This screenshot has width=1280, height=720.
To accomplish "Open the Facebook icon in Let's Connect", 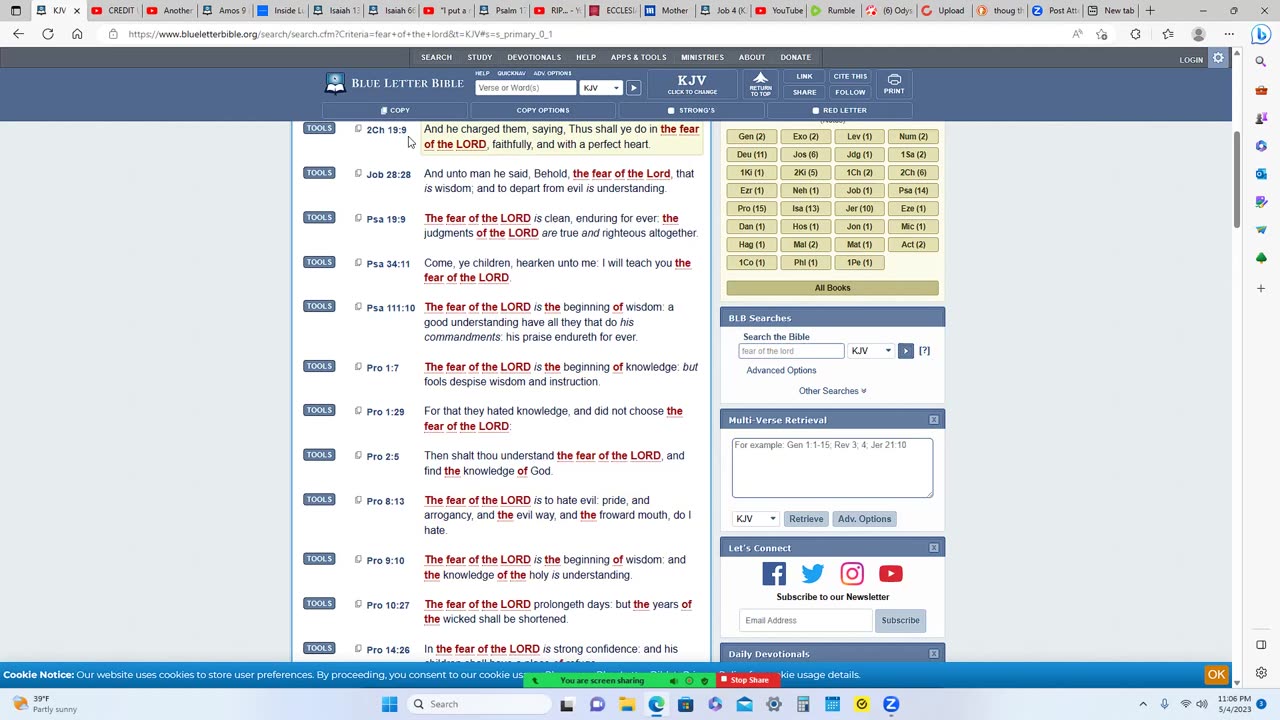I will [774, 573].
